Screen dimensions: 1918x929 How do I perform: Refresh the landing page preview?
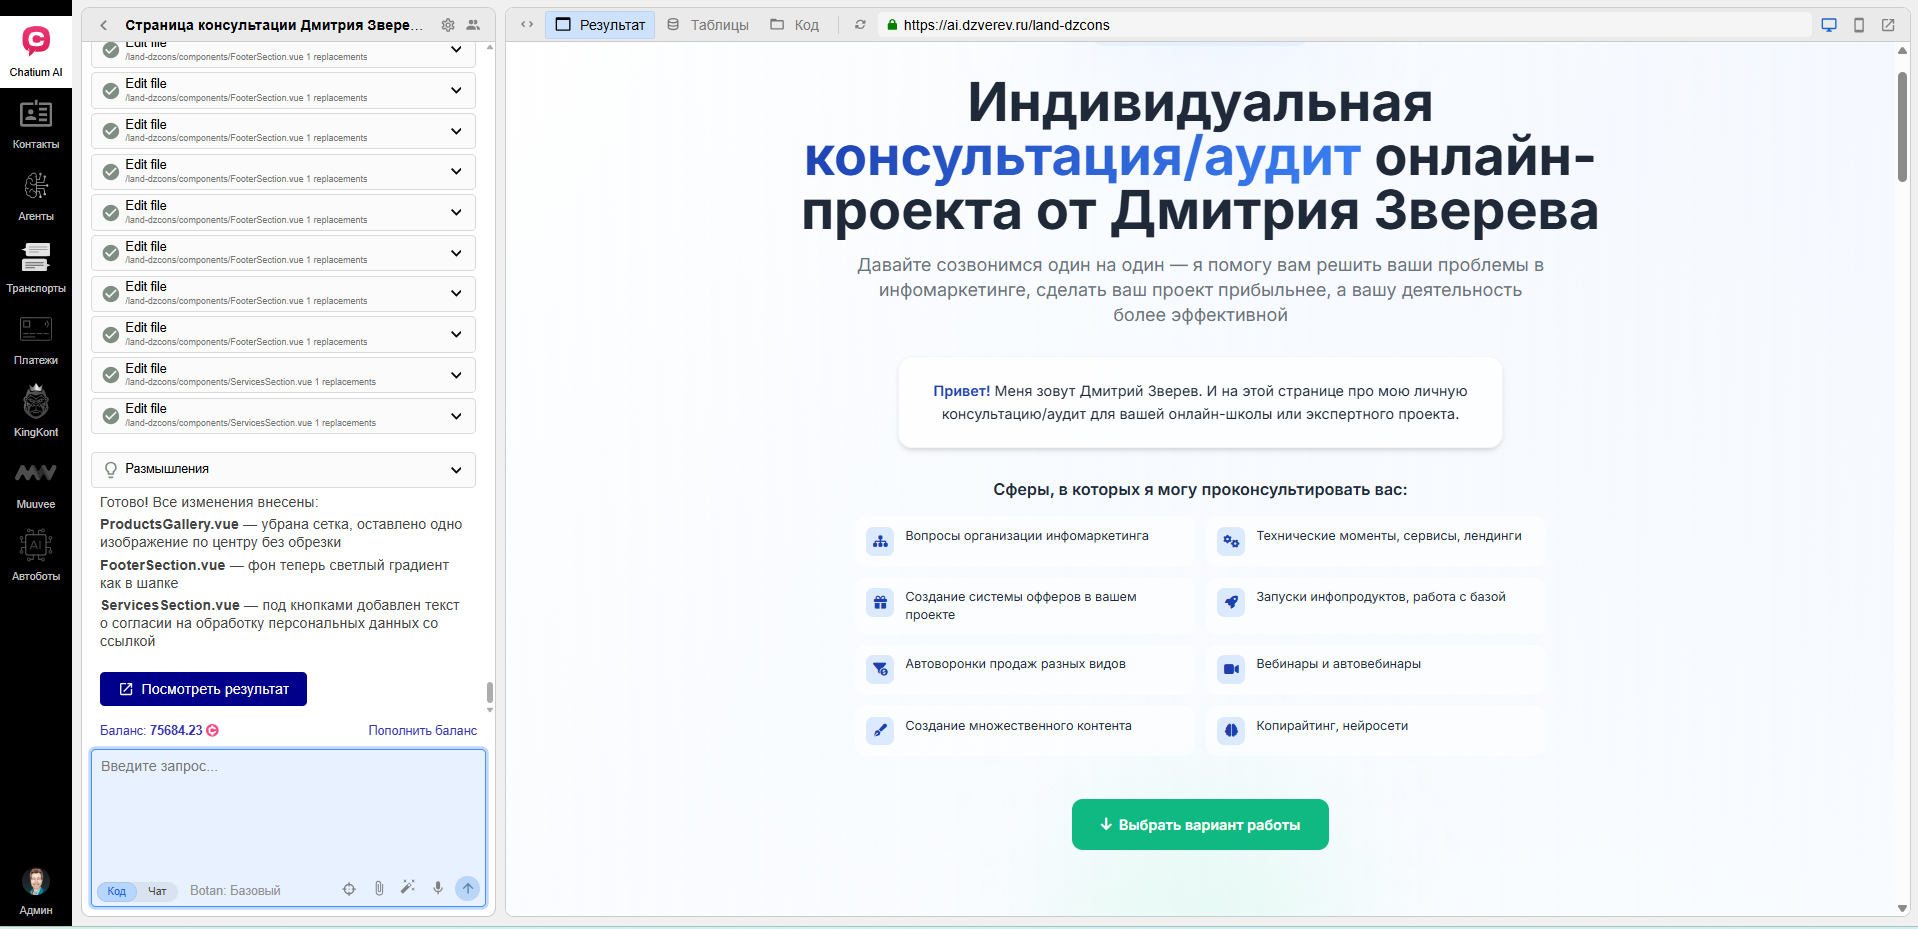860,25
